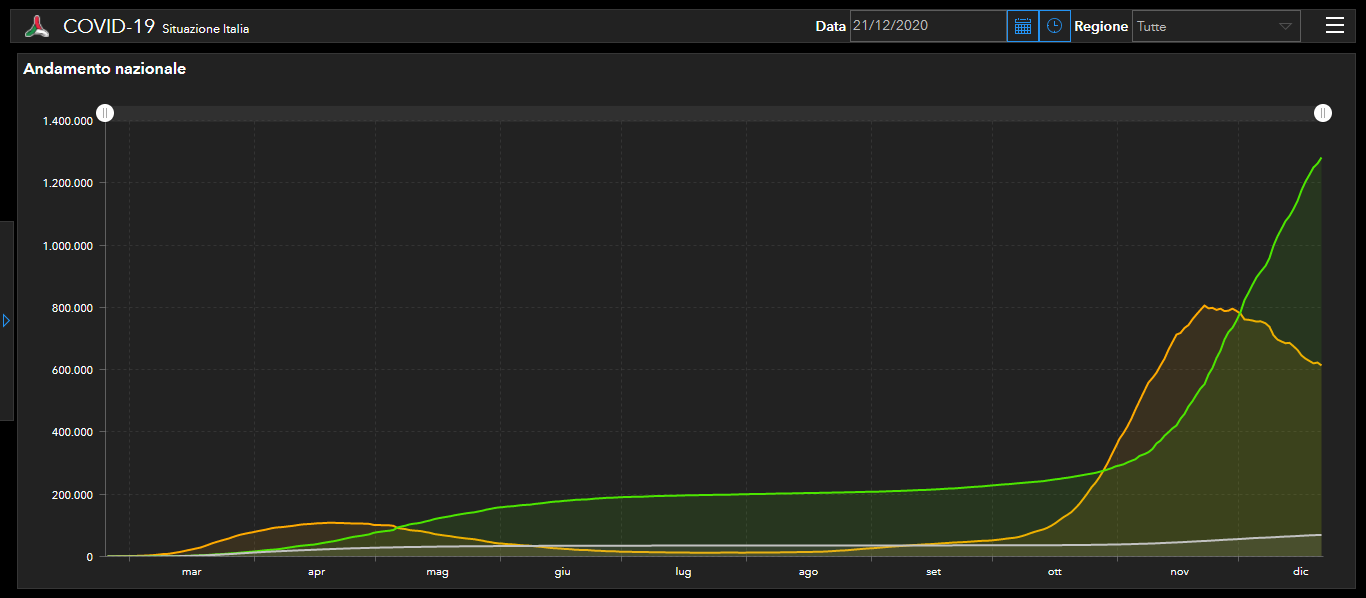Open the hamburger menu

click(1334, 26)
